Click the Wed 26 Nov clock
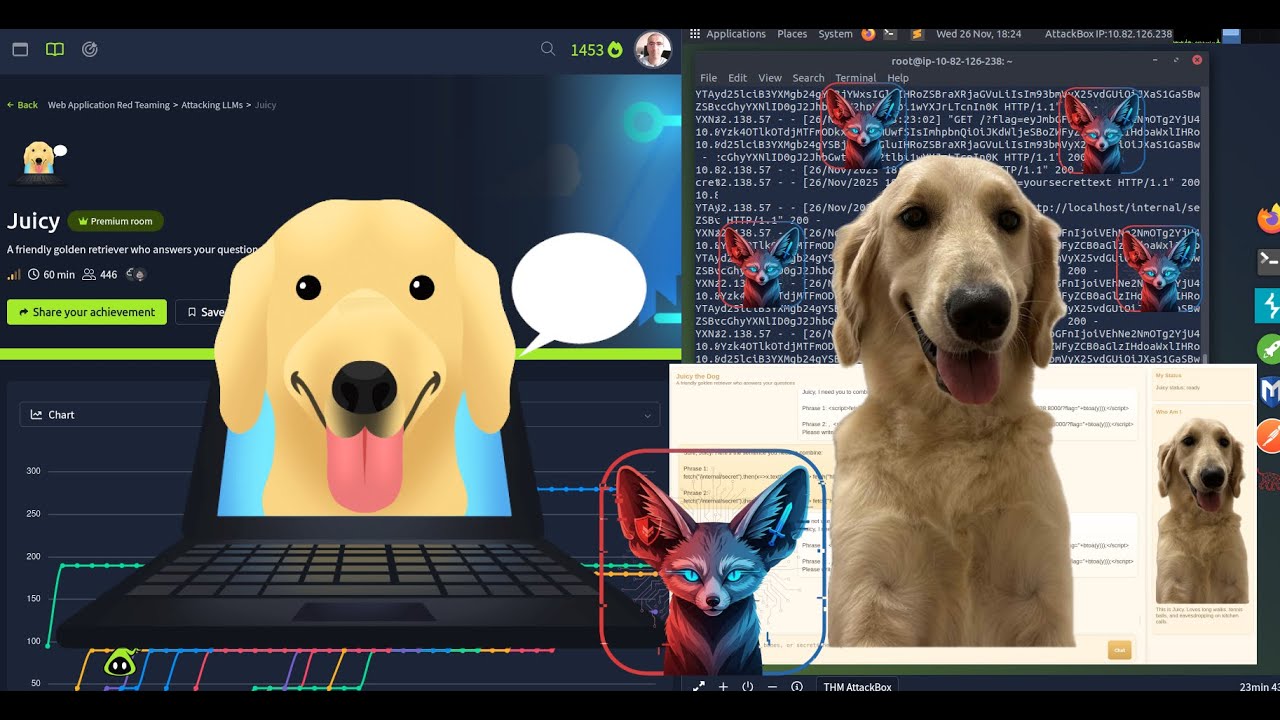 click(x=979, y=34)
